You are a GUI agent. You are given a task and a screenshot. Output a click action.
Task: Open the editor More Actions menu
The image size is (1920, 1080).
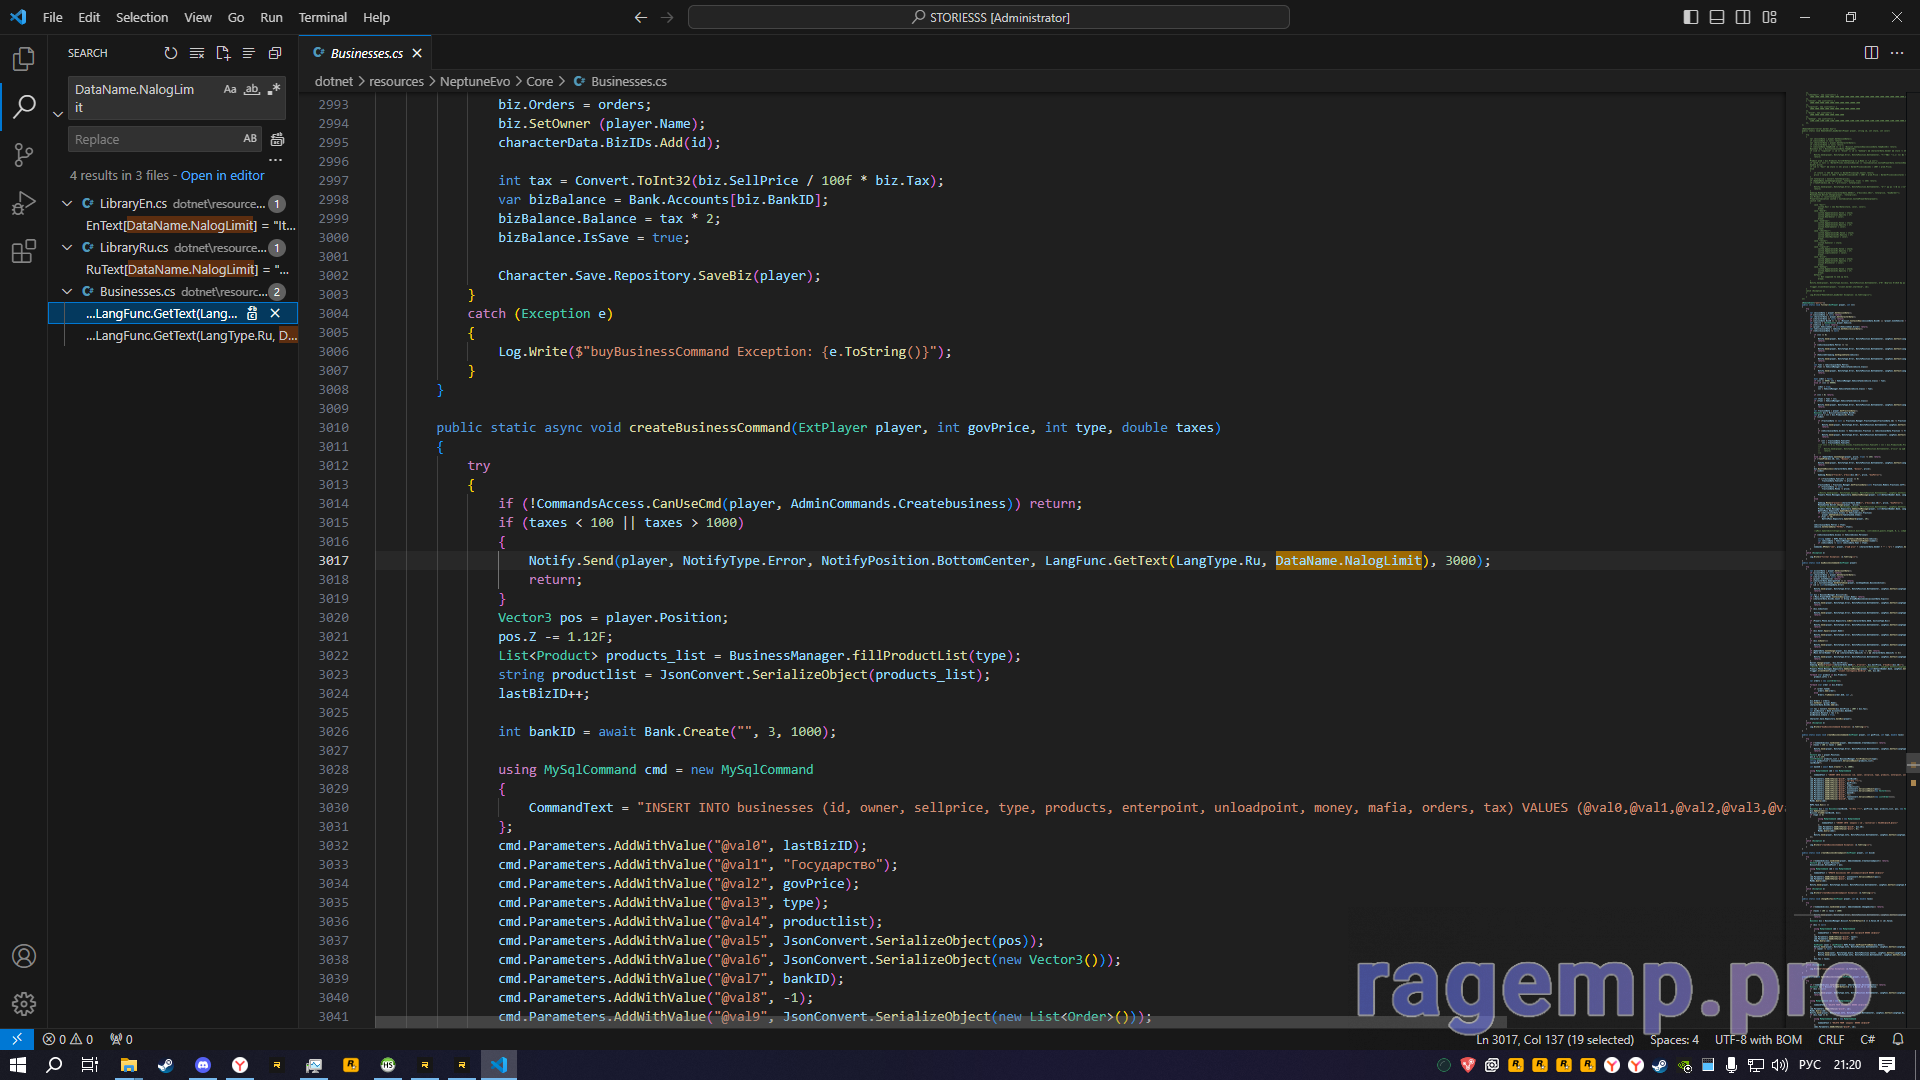[x=1897, y=53]
